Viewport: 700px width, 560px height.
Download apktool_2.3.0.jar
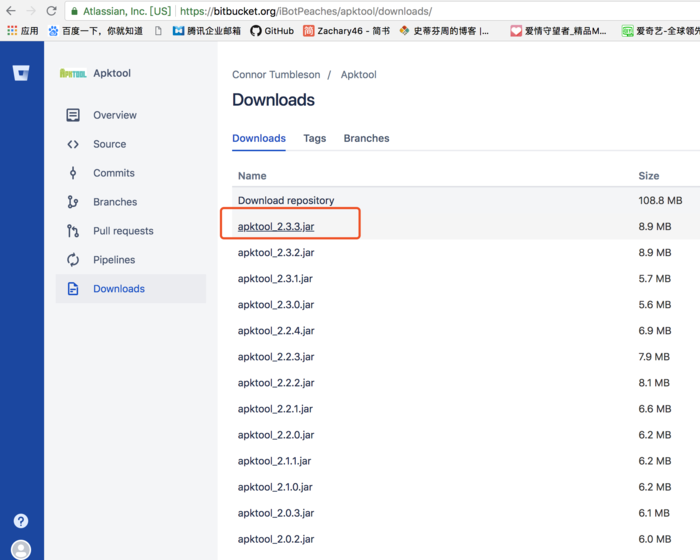276,305
